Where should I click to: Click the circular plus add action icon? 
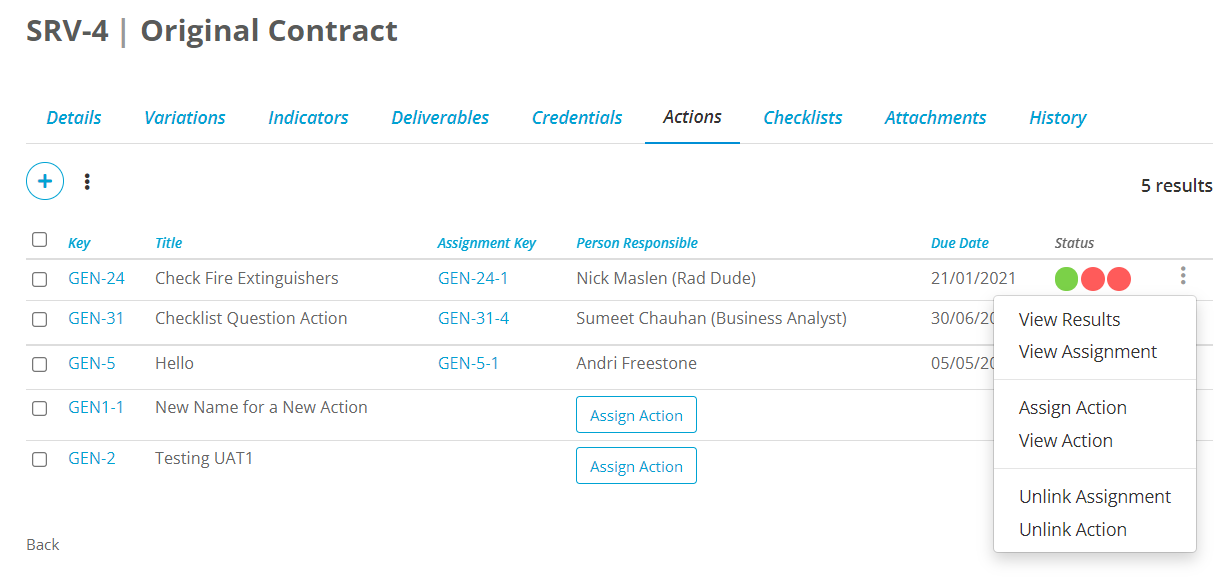(x=45, y=181)
